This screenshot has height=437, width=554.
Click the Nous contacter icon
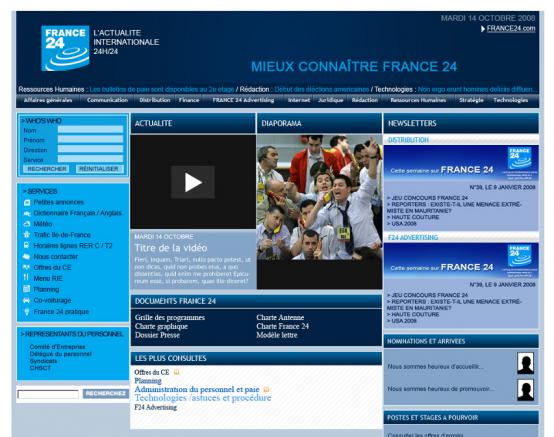tap(26, 256)
